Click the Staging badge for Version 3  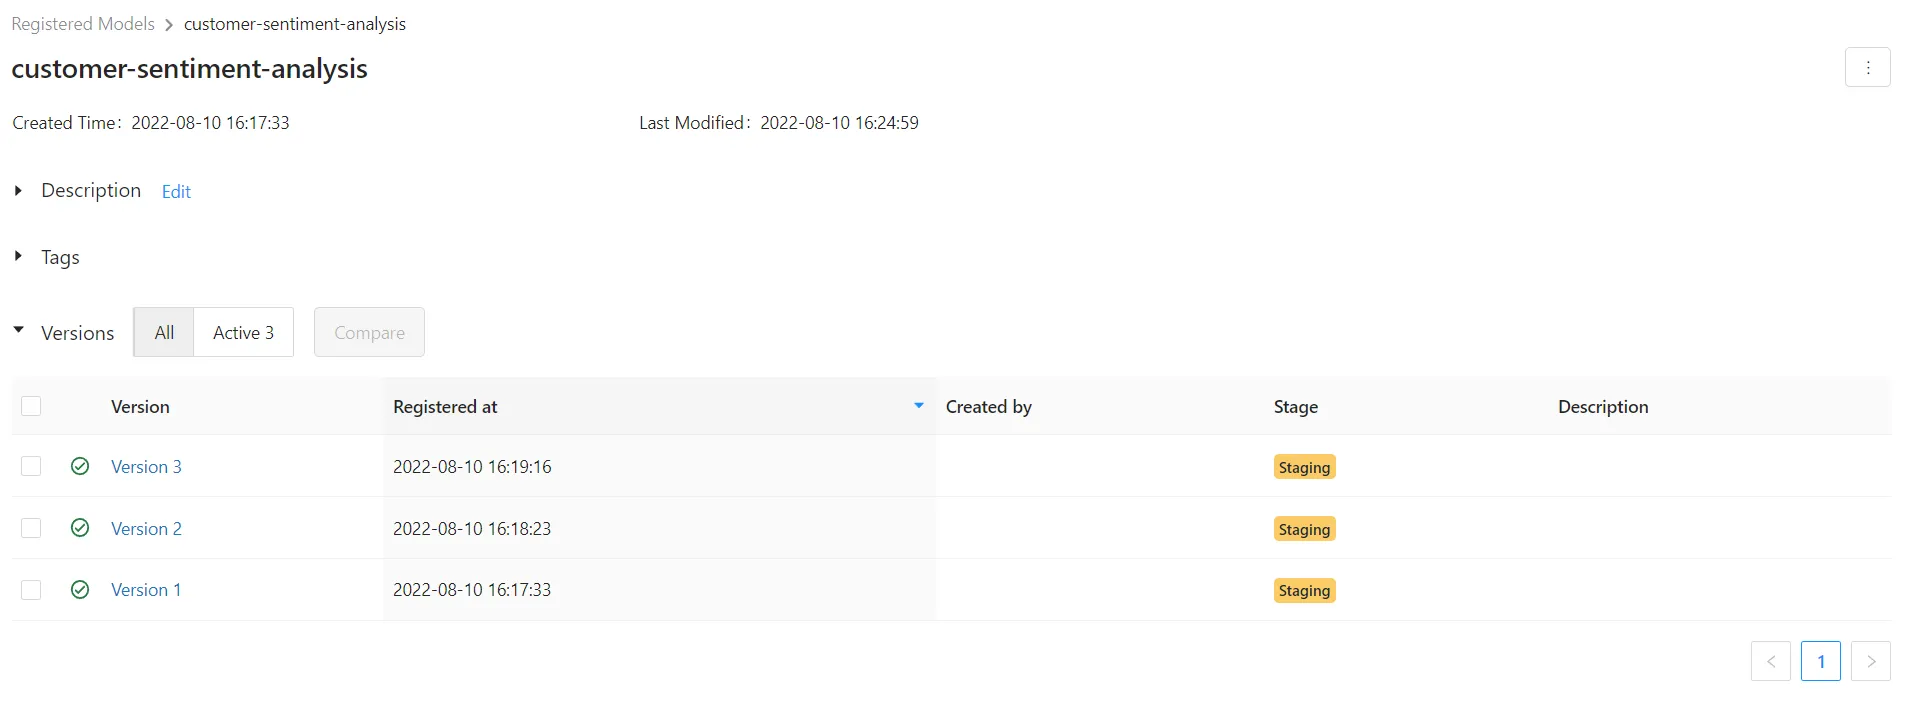click(x=1304, y=467)
